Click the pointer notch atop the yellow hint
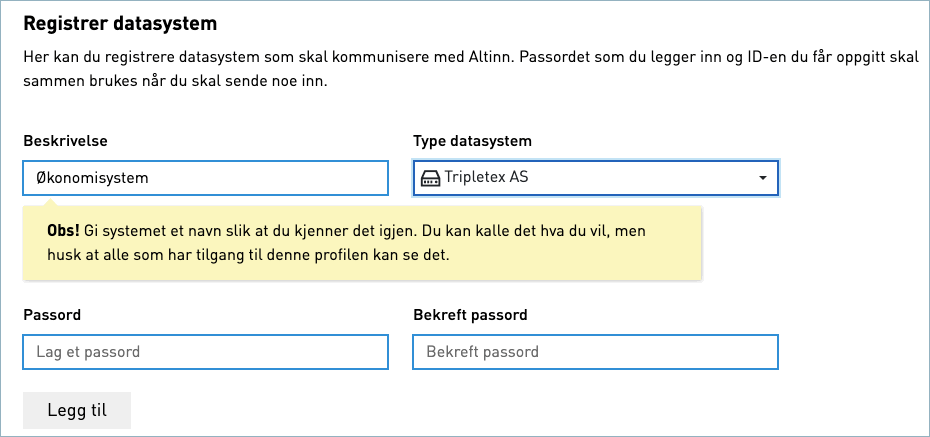The image size is (930, 437). (x=50, y=202)
